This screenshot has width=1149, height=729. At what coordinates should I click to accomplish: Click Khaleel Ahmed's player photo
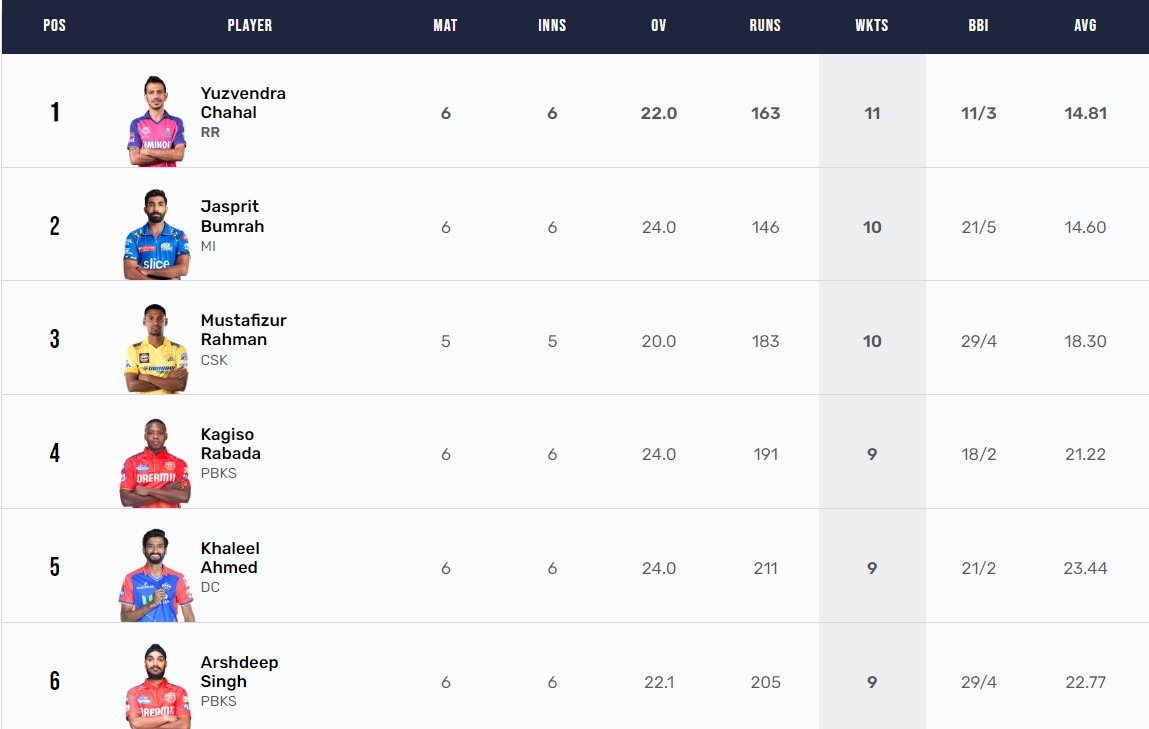tap(156, 576)
